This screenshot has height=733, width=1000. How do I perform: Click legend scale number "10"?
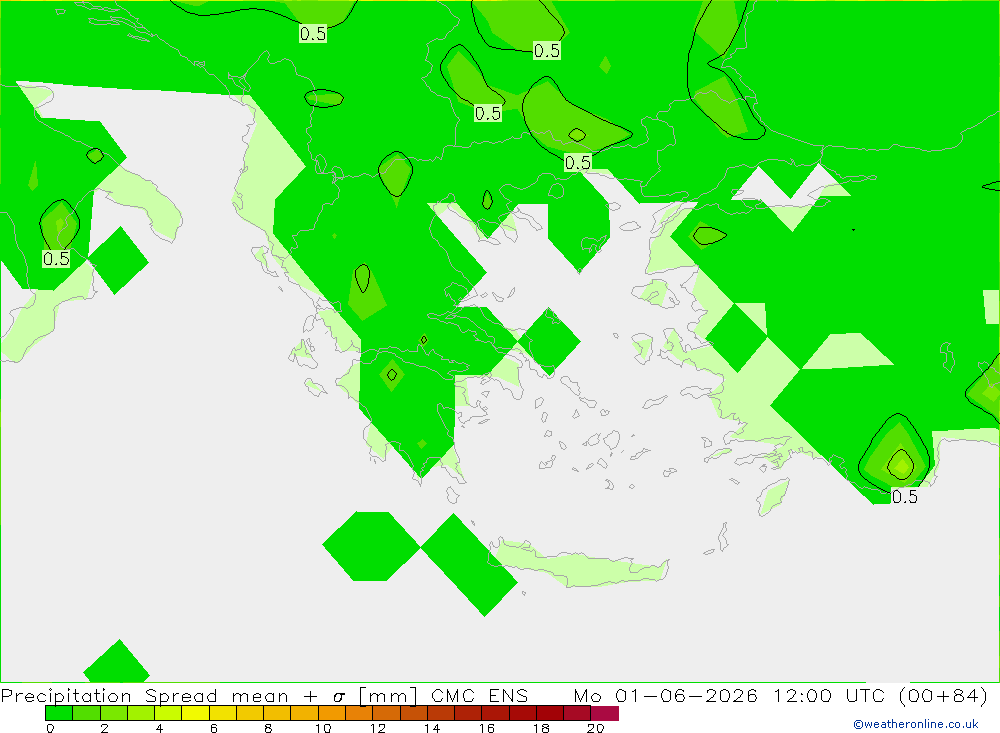pos(323,728)
